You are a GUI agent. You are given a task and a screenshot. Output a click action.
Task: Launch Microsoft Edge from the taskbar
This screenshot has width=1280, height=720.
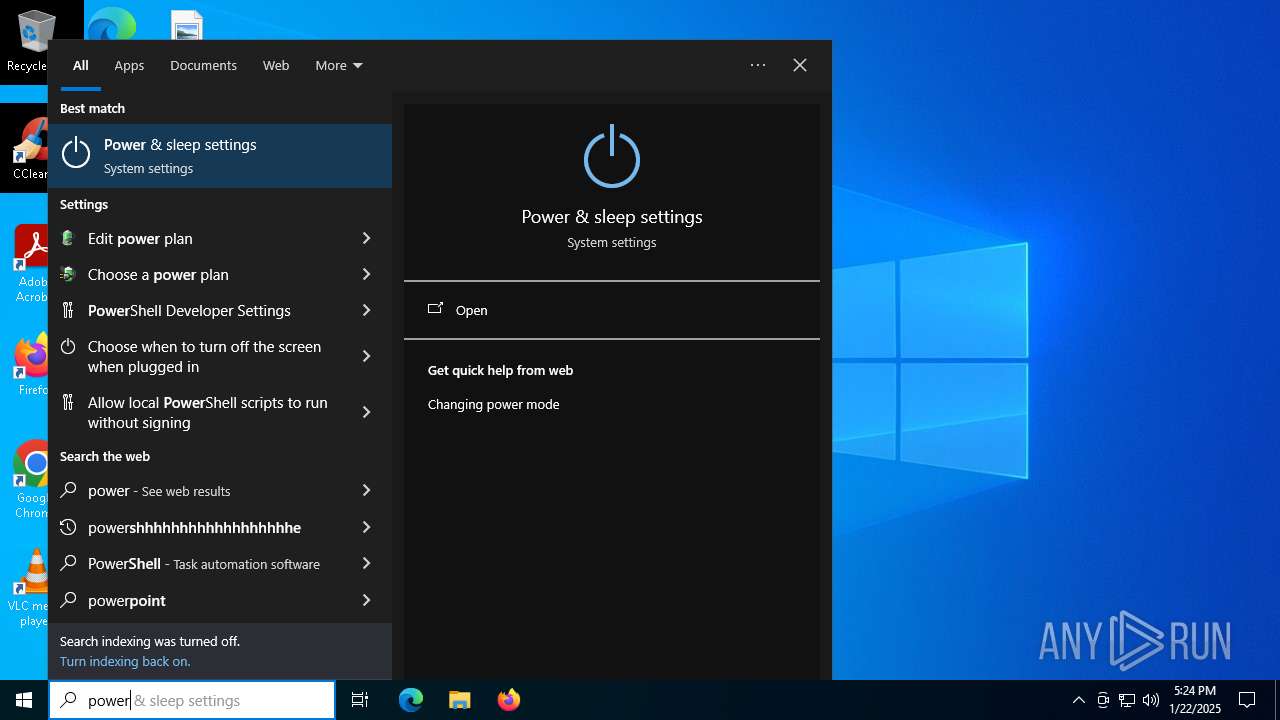coord(411,700)
